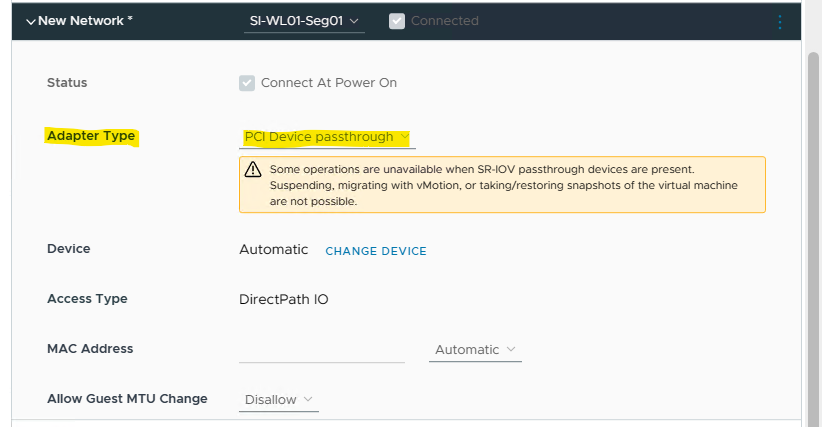Click the MAC Address label
This screenshot has width=828, height=427.
90,348
